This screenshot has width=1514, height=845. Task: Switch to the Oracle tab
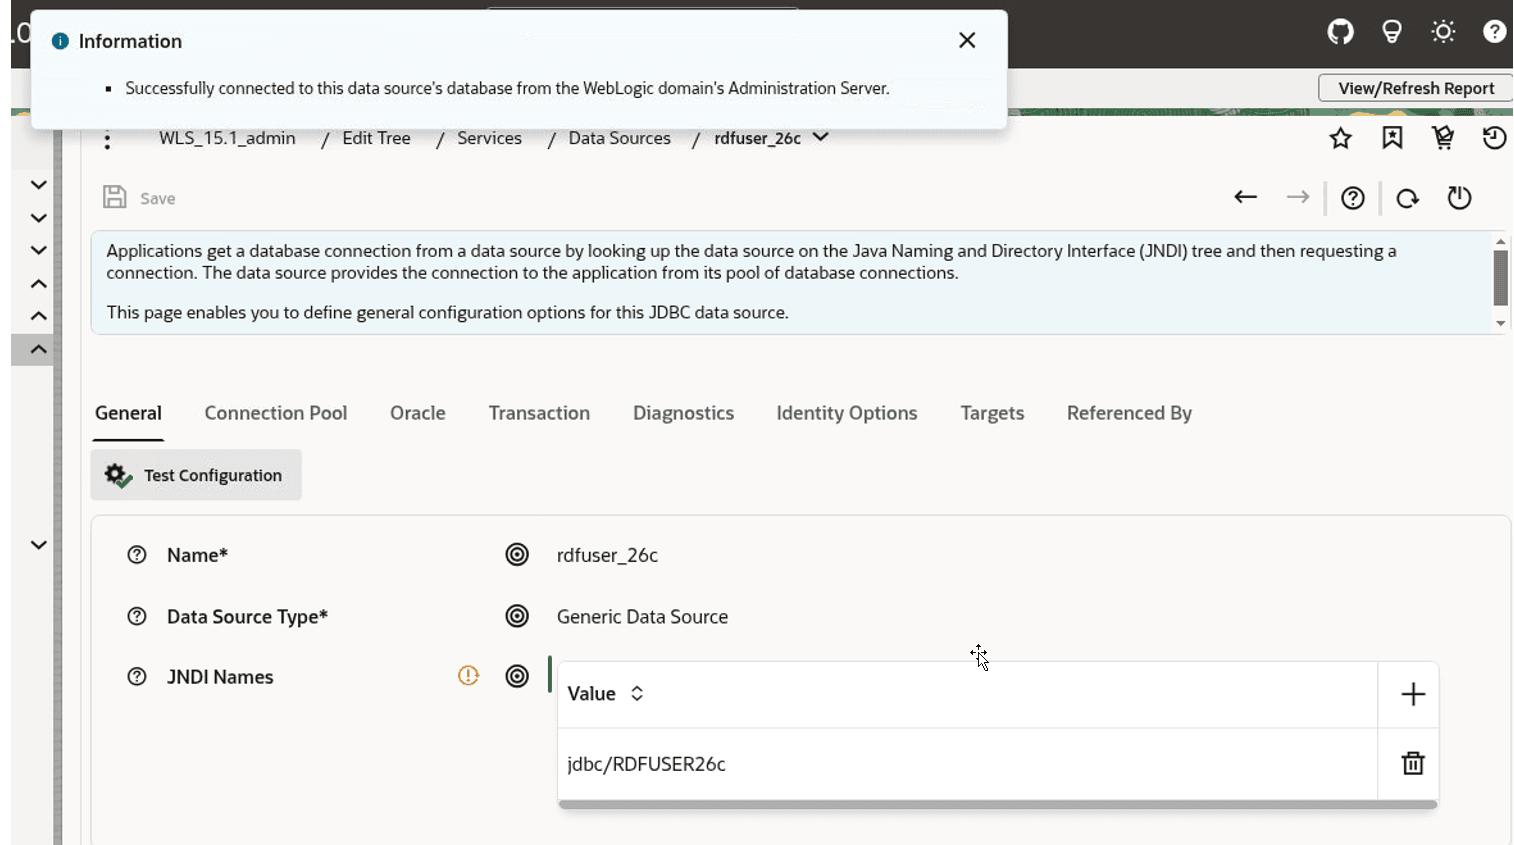[x=418, y=413]
